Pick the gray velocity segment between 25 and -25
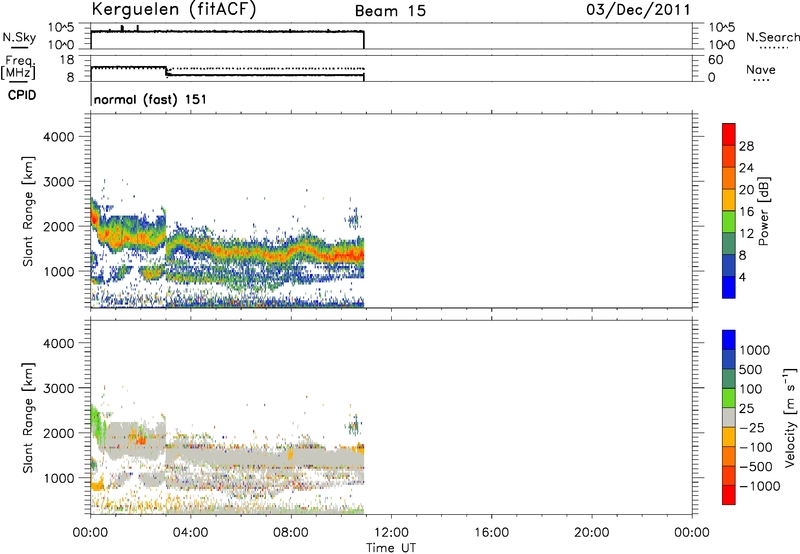The height and width of the screenshot is (554, 800). [729, 418]
